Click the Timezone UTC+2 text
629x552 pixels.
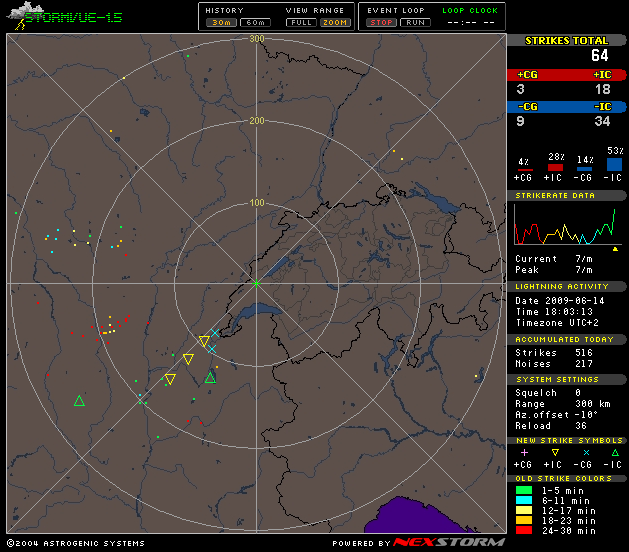pos(557,323)
